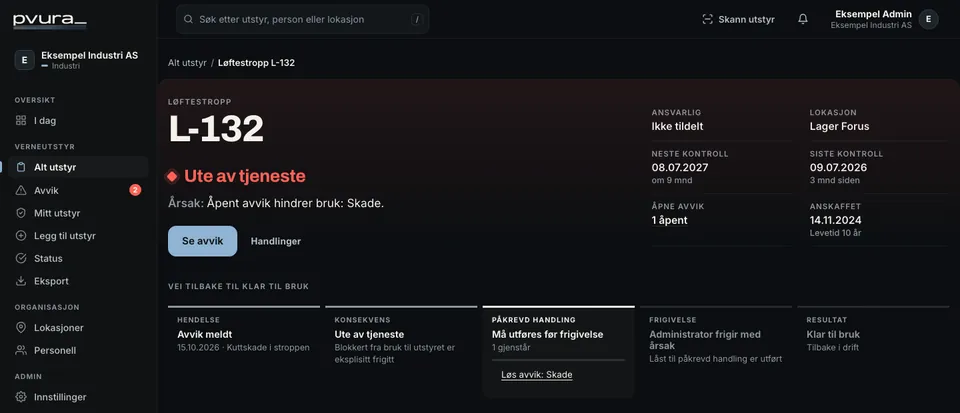Expand the Eksempel Industri AS organisation switcher
This screenshot has height=413, width=960.
click(x=78, y=60)
